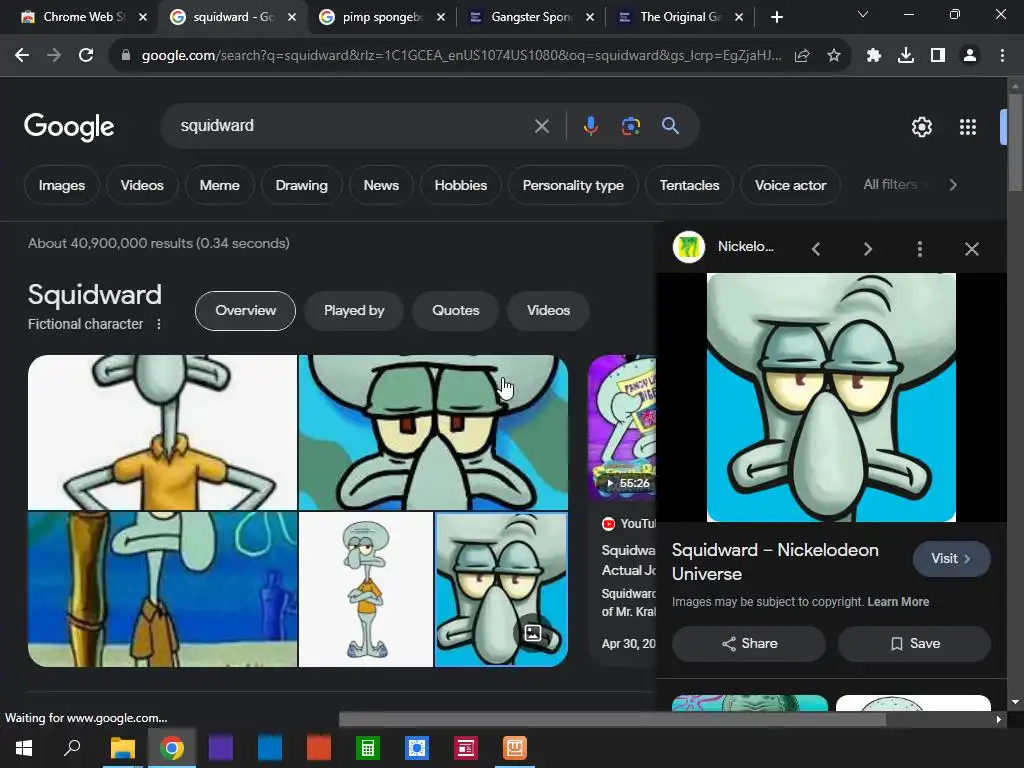Select the Voice actor chip
This screenshot has width=1024, height=768.
coord(790,185)
